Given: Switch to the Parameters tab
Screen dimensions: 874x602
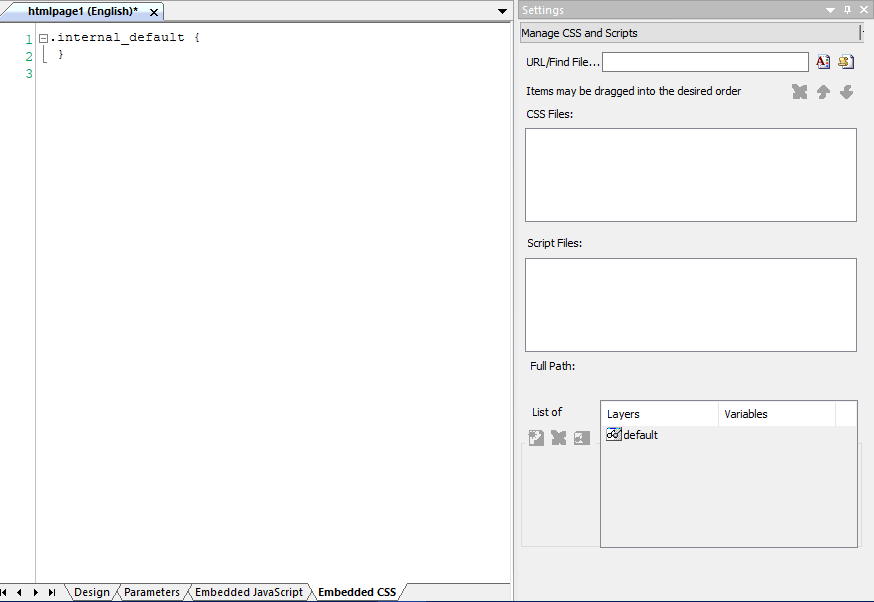Looking at the screenshot, I should pos(152,592).
